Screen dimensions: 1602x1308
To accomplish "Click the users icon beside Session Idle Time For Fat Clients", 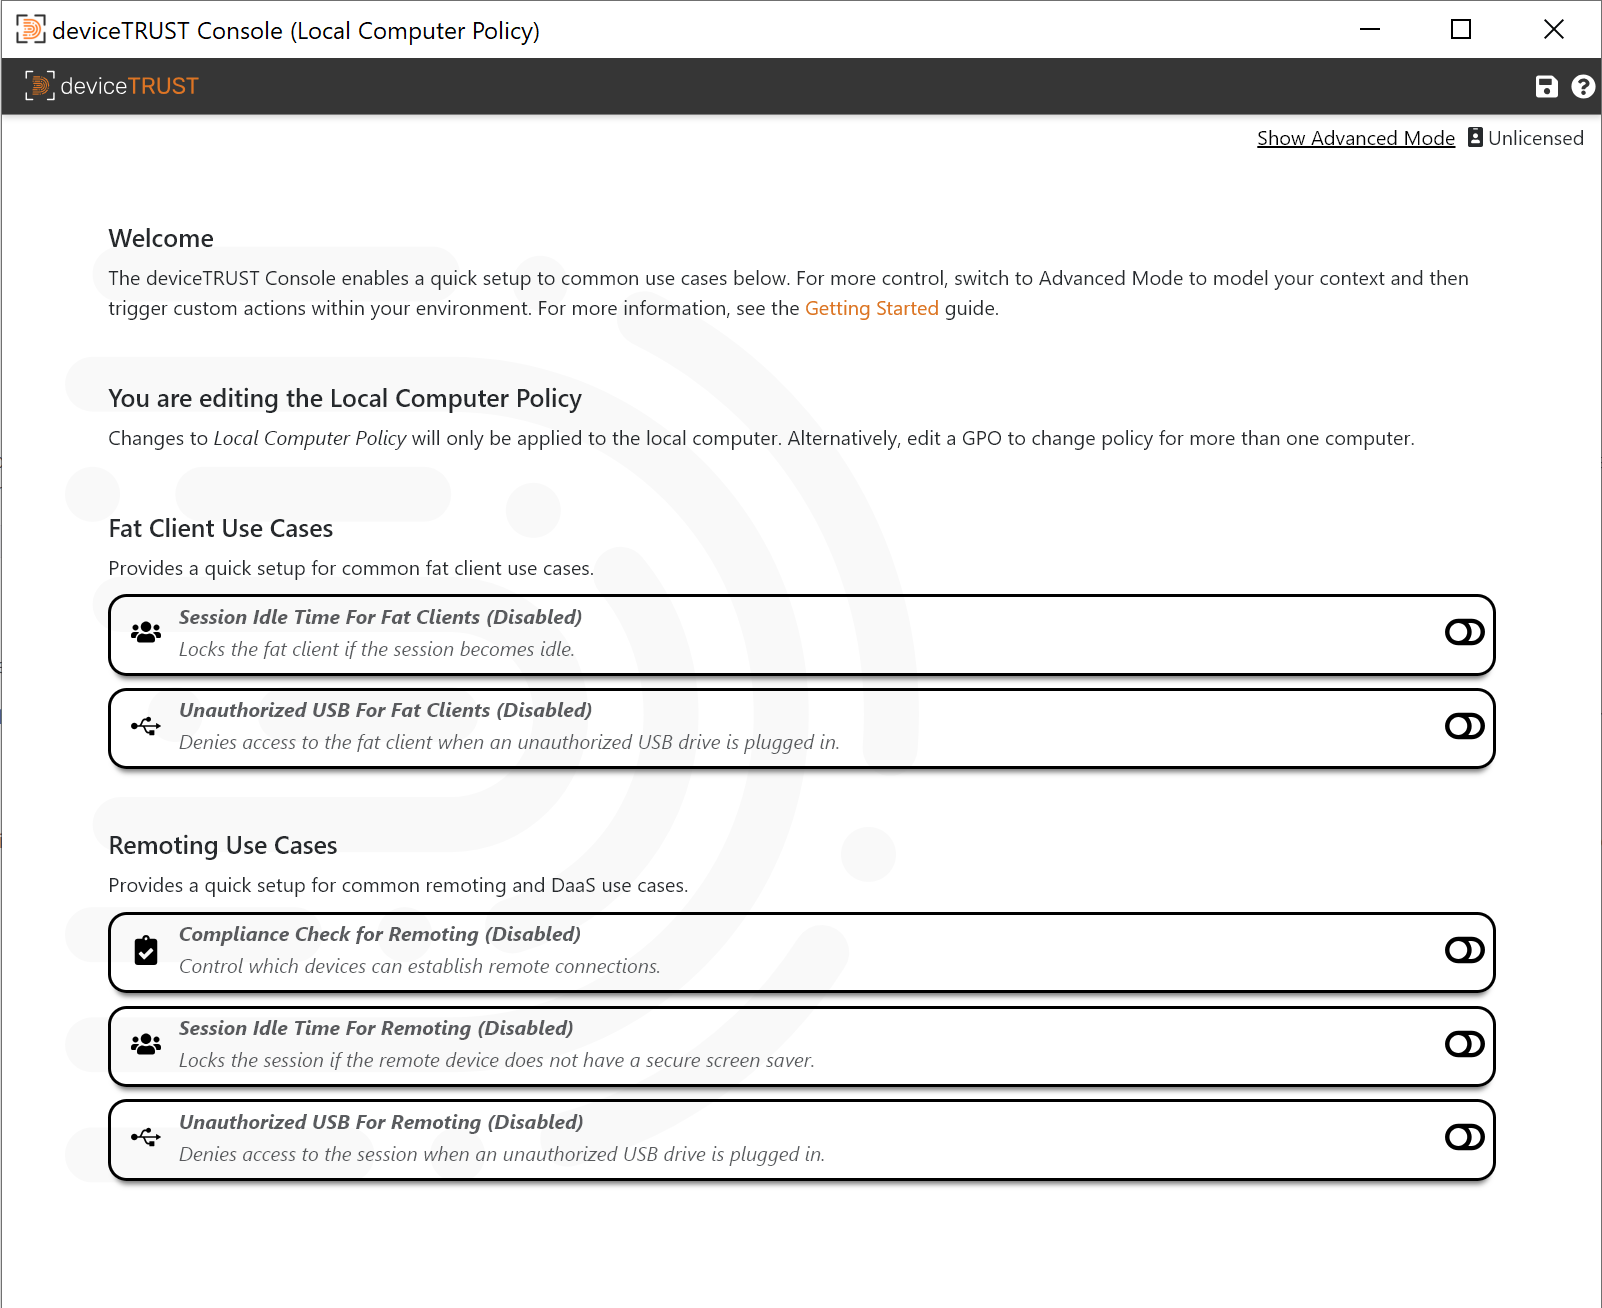I will pos(146,632).
